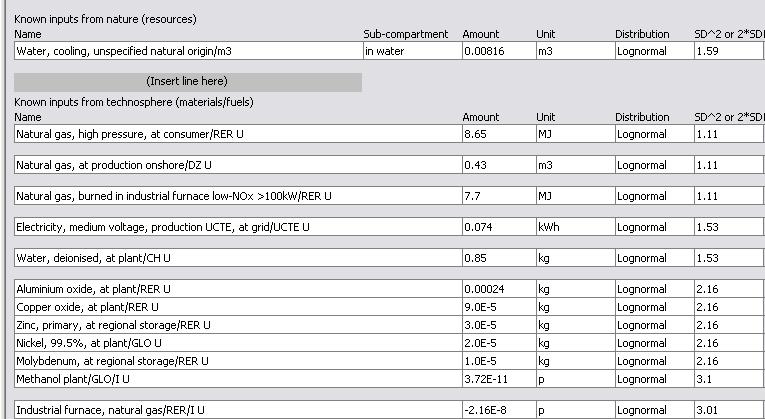Viewport: 765px width, 419px height.
Task: Select 'Natural gas, burned in industrial furnace' entry
Action: tap(187, 197)
